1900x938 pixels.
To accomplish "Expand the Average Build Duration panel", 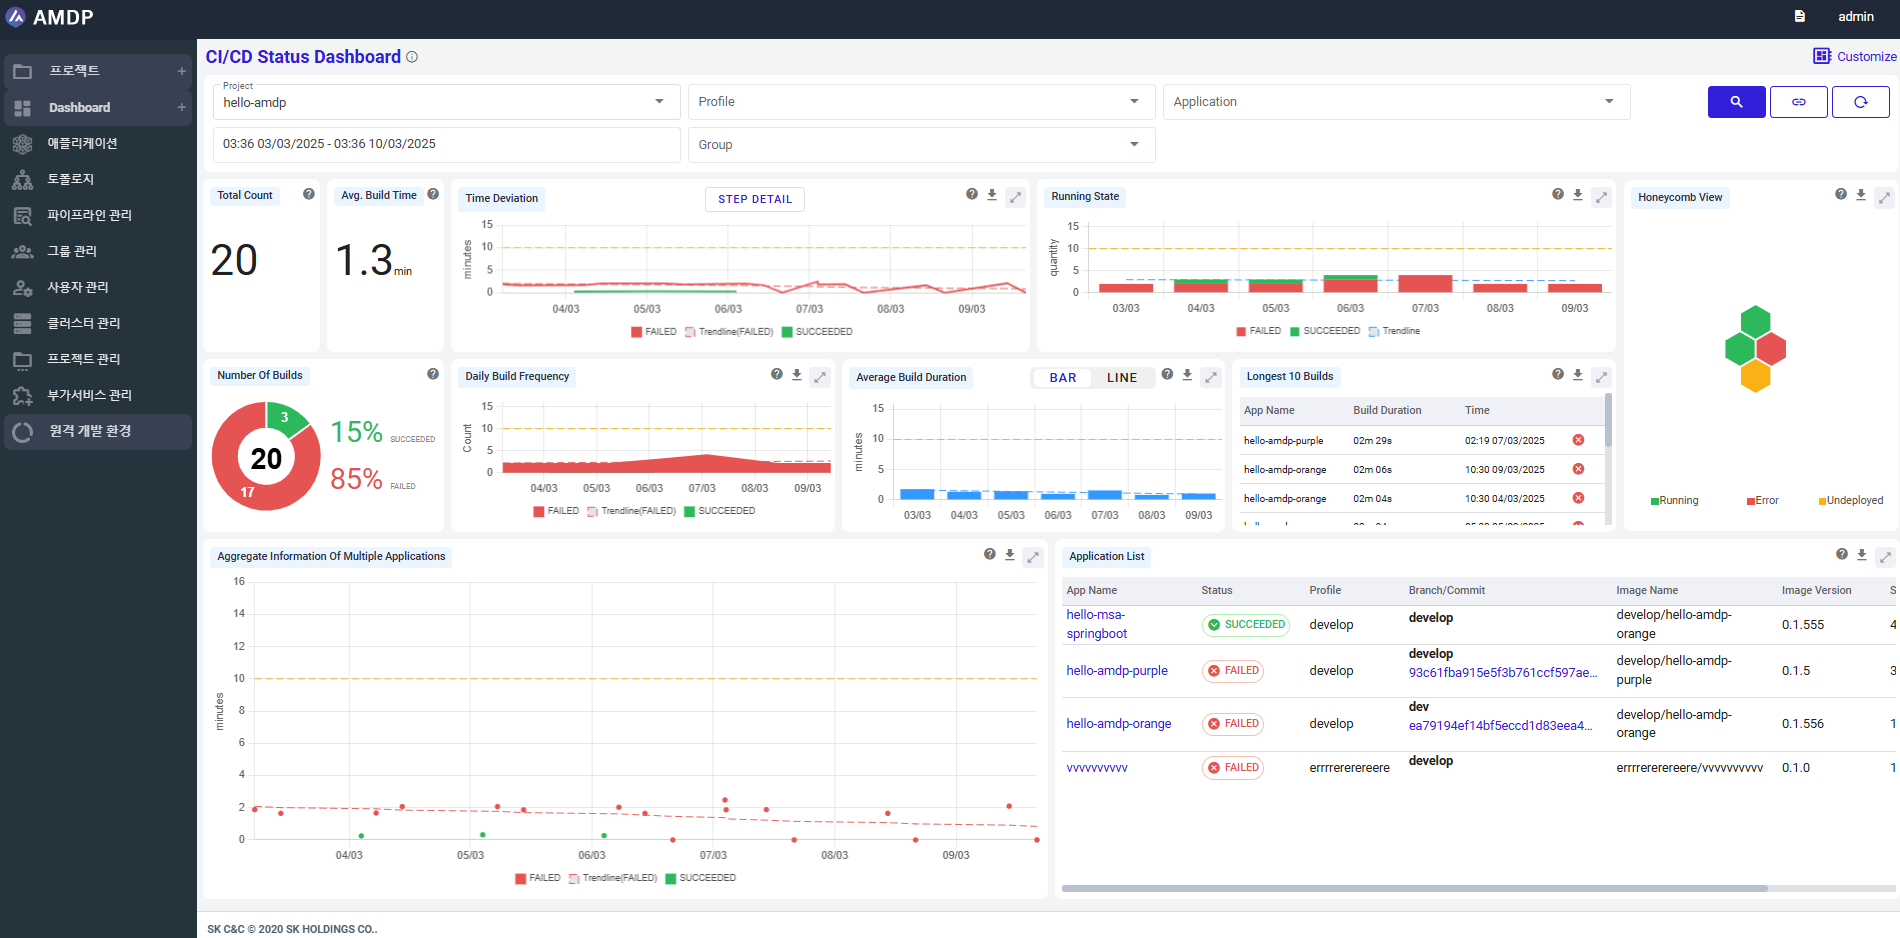I will tap(1211, 377).
